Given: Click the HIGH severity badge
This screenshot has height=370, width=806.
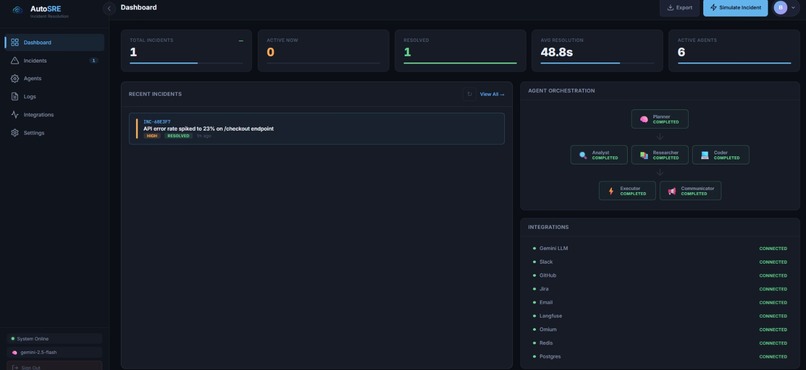Looking at the screenshot, I should click(x=152, y=136).
